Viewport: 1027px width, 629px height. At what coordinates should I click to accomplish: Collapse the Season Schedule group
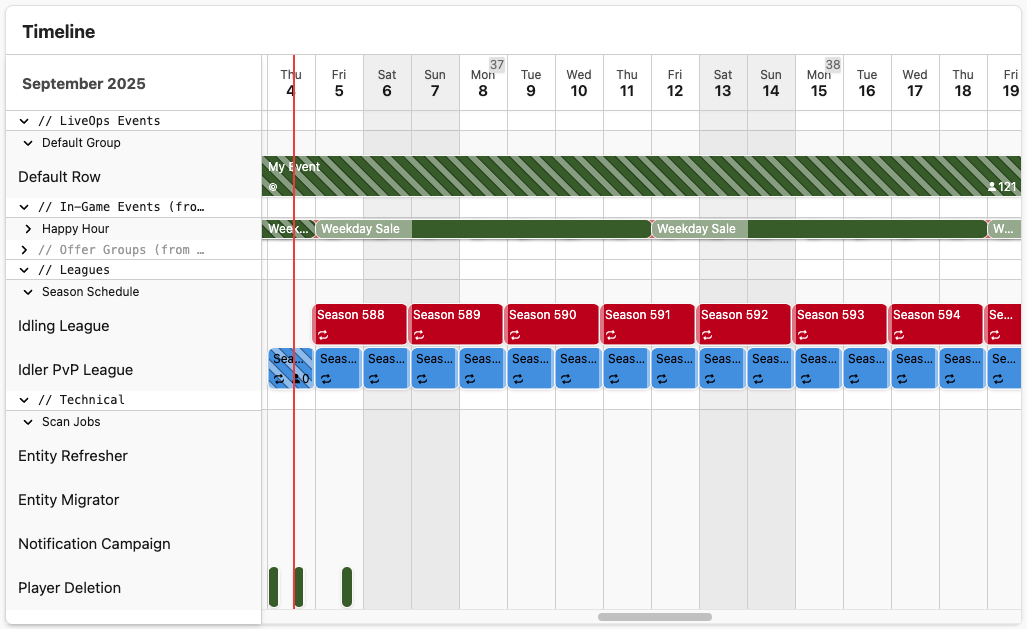[28, 292]
